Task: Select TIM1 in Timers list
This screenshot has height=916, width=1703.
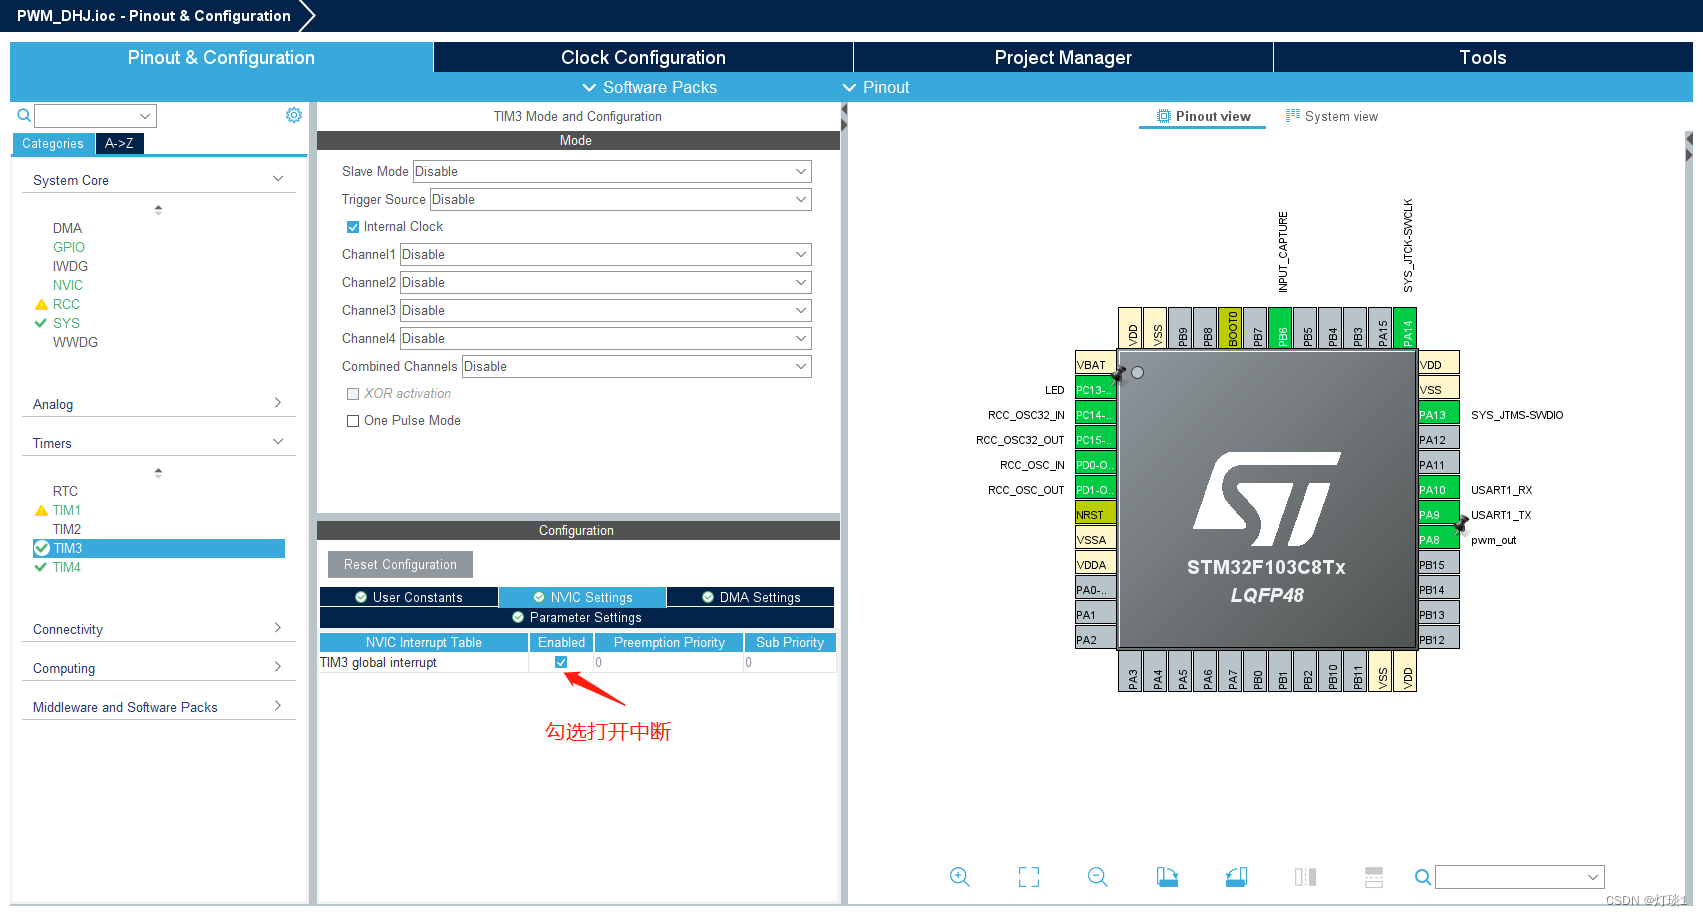Action: click(67, 510)
